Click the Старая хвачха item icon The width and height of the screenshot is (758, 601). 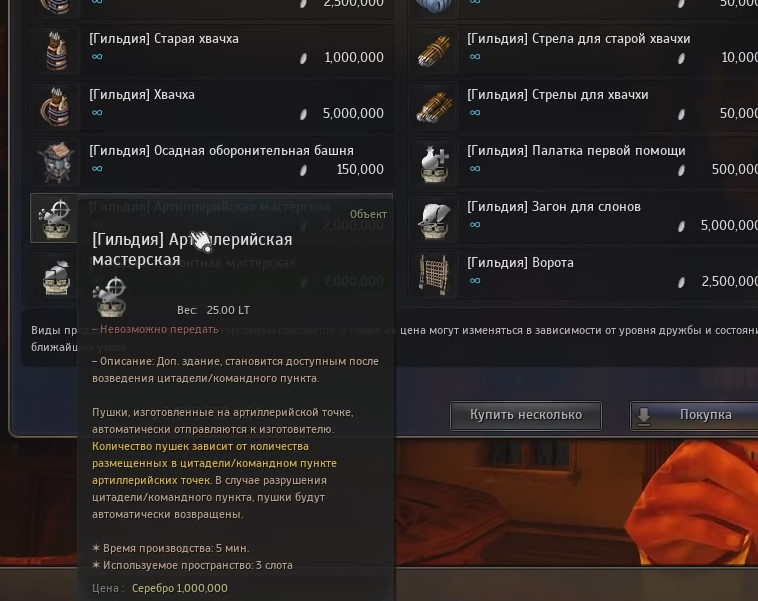pos(56,50)
